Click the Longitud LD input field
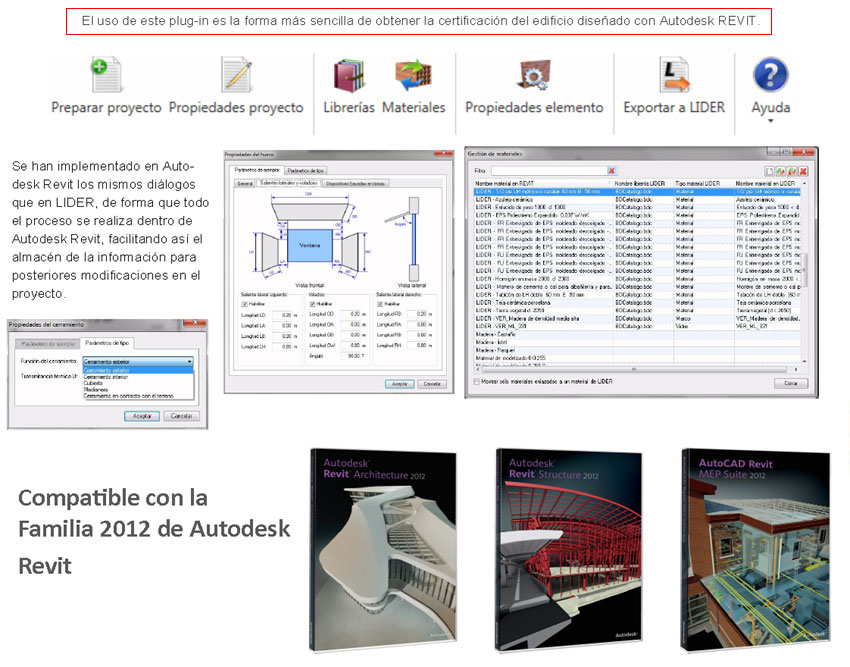This screenshot has width=850, height=667. tap(283, 315)
